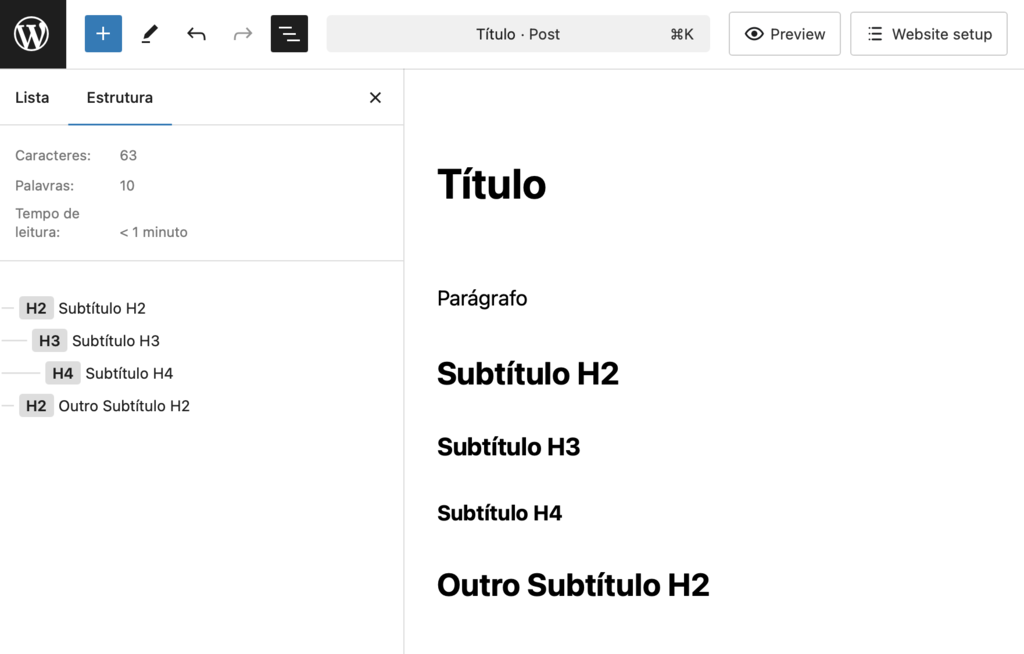This screenshot has height=654, width=1024.
Task: Close the Document Overview panel with the X
Action: pos(375,97)
